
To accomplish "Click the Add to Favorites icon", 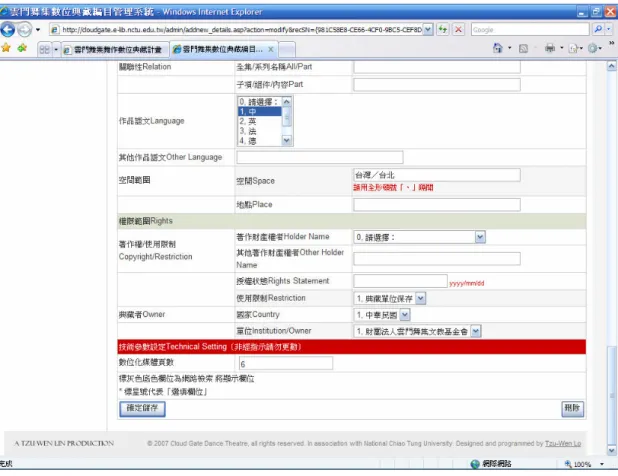I will pos(22,48).
